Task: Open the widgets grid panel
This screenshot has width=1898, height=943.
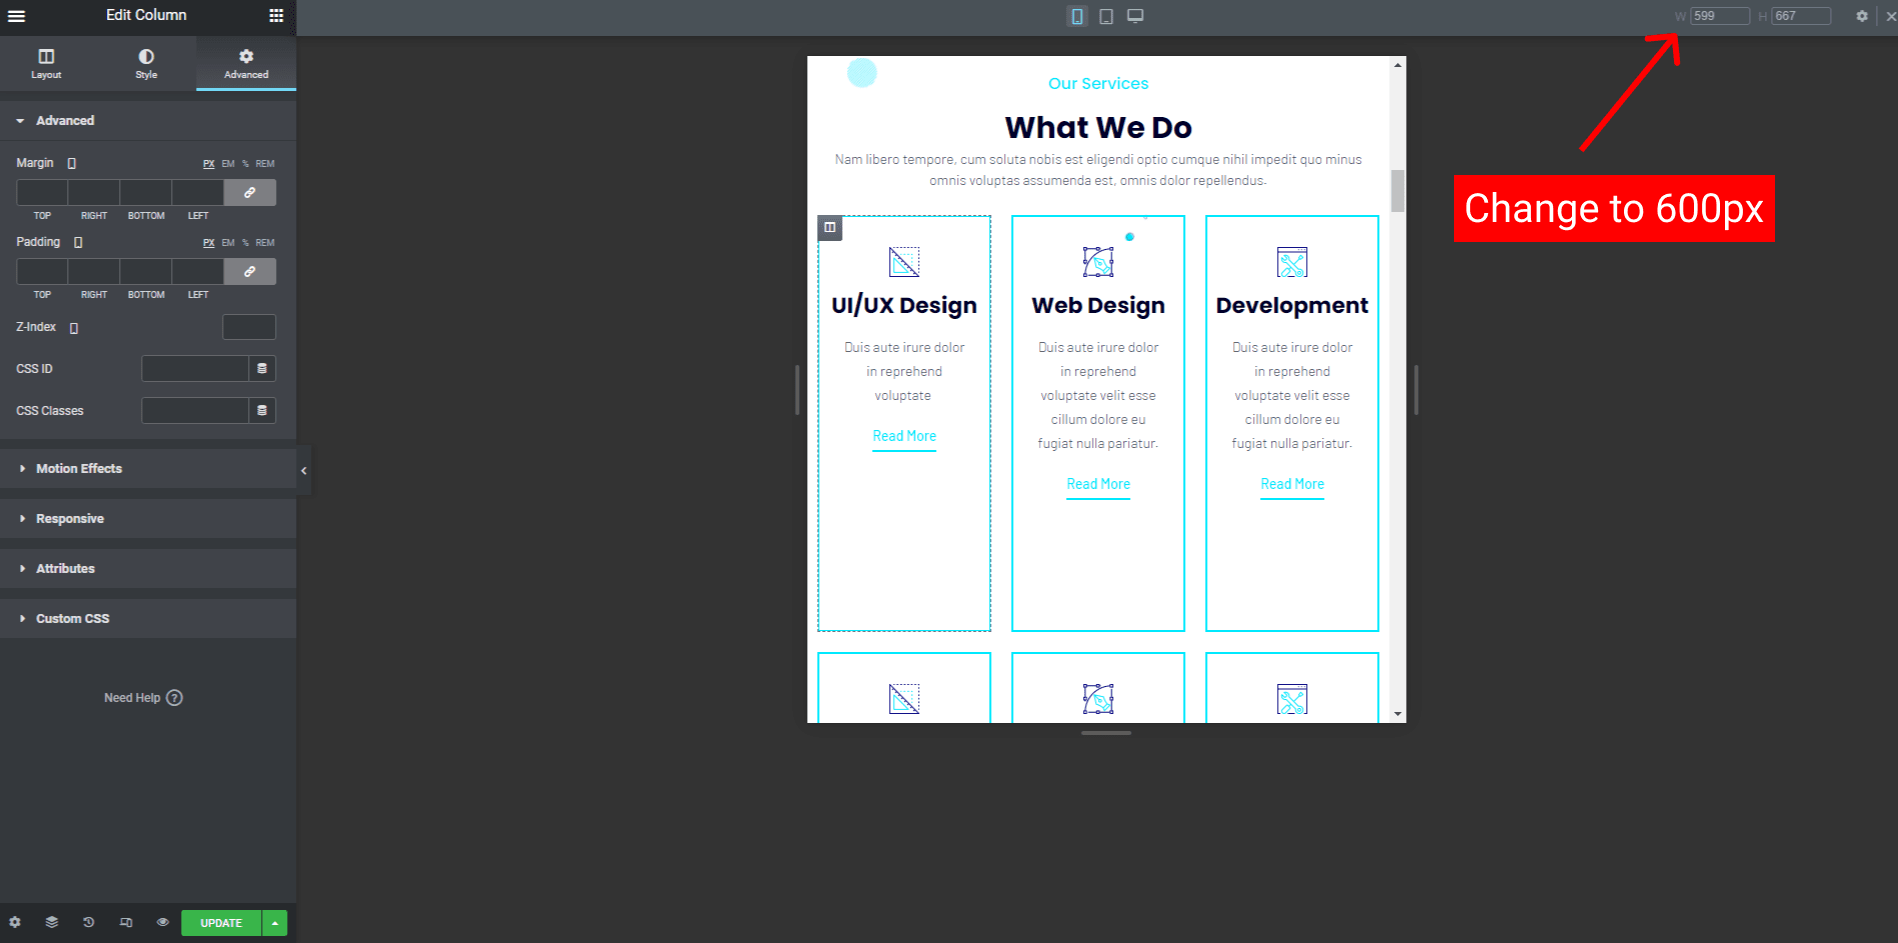Action: pos(276,15)
